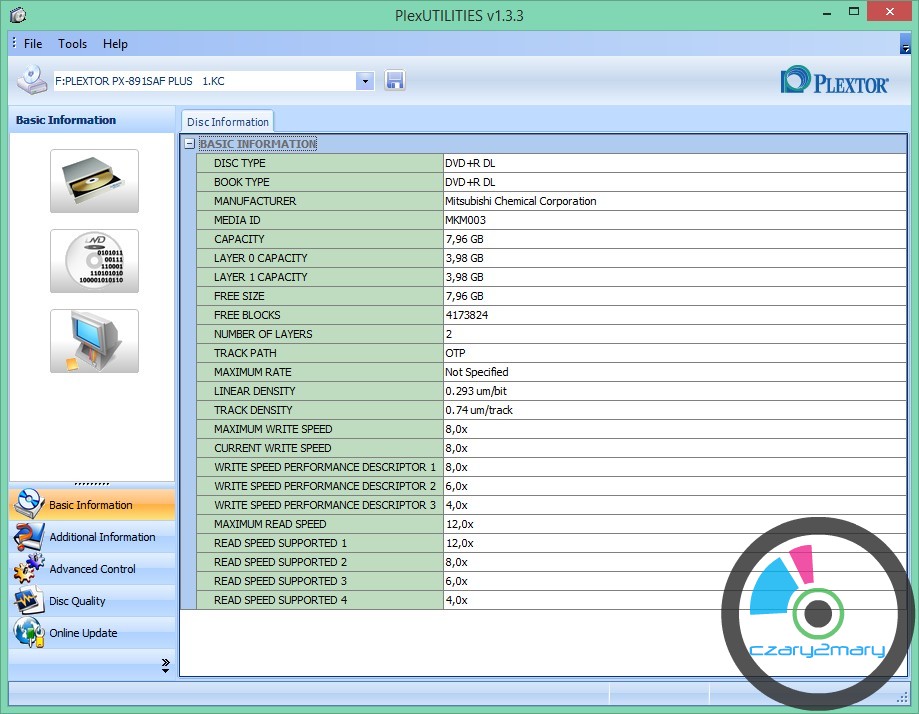919x714 pixels.
Task: Open the drive selection dropdown arrow
Action: tap(364, 81)
